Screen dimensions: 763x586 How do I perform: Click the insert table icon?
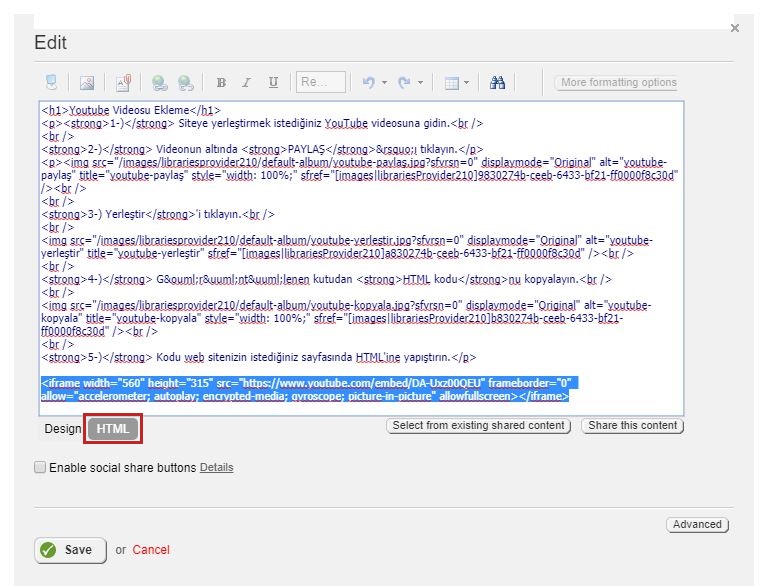[x=452, y=83]
